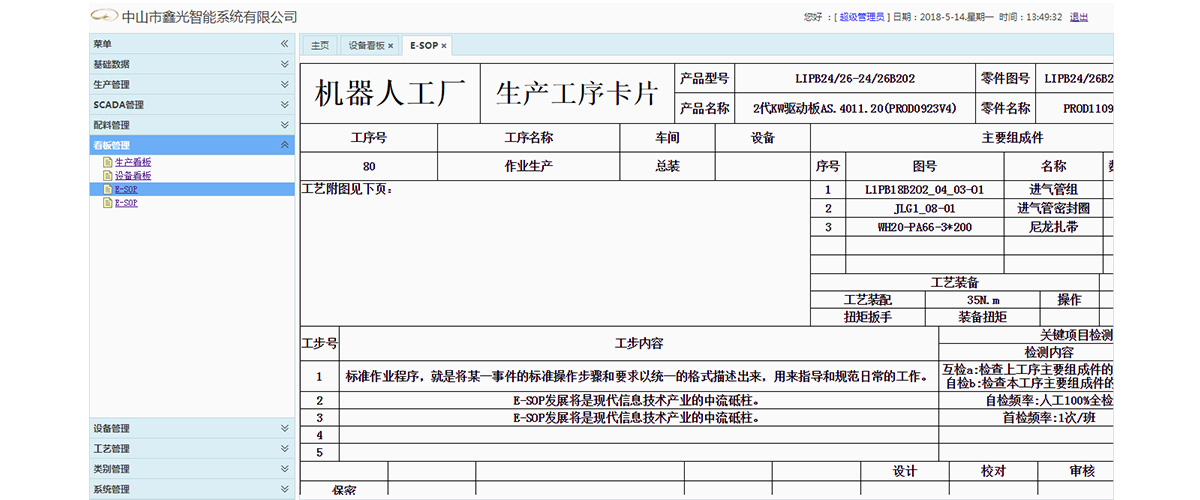Collapse the 看板管理 section
This screenshot has height=500, width=1200.
click(285, 145)
